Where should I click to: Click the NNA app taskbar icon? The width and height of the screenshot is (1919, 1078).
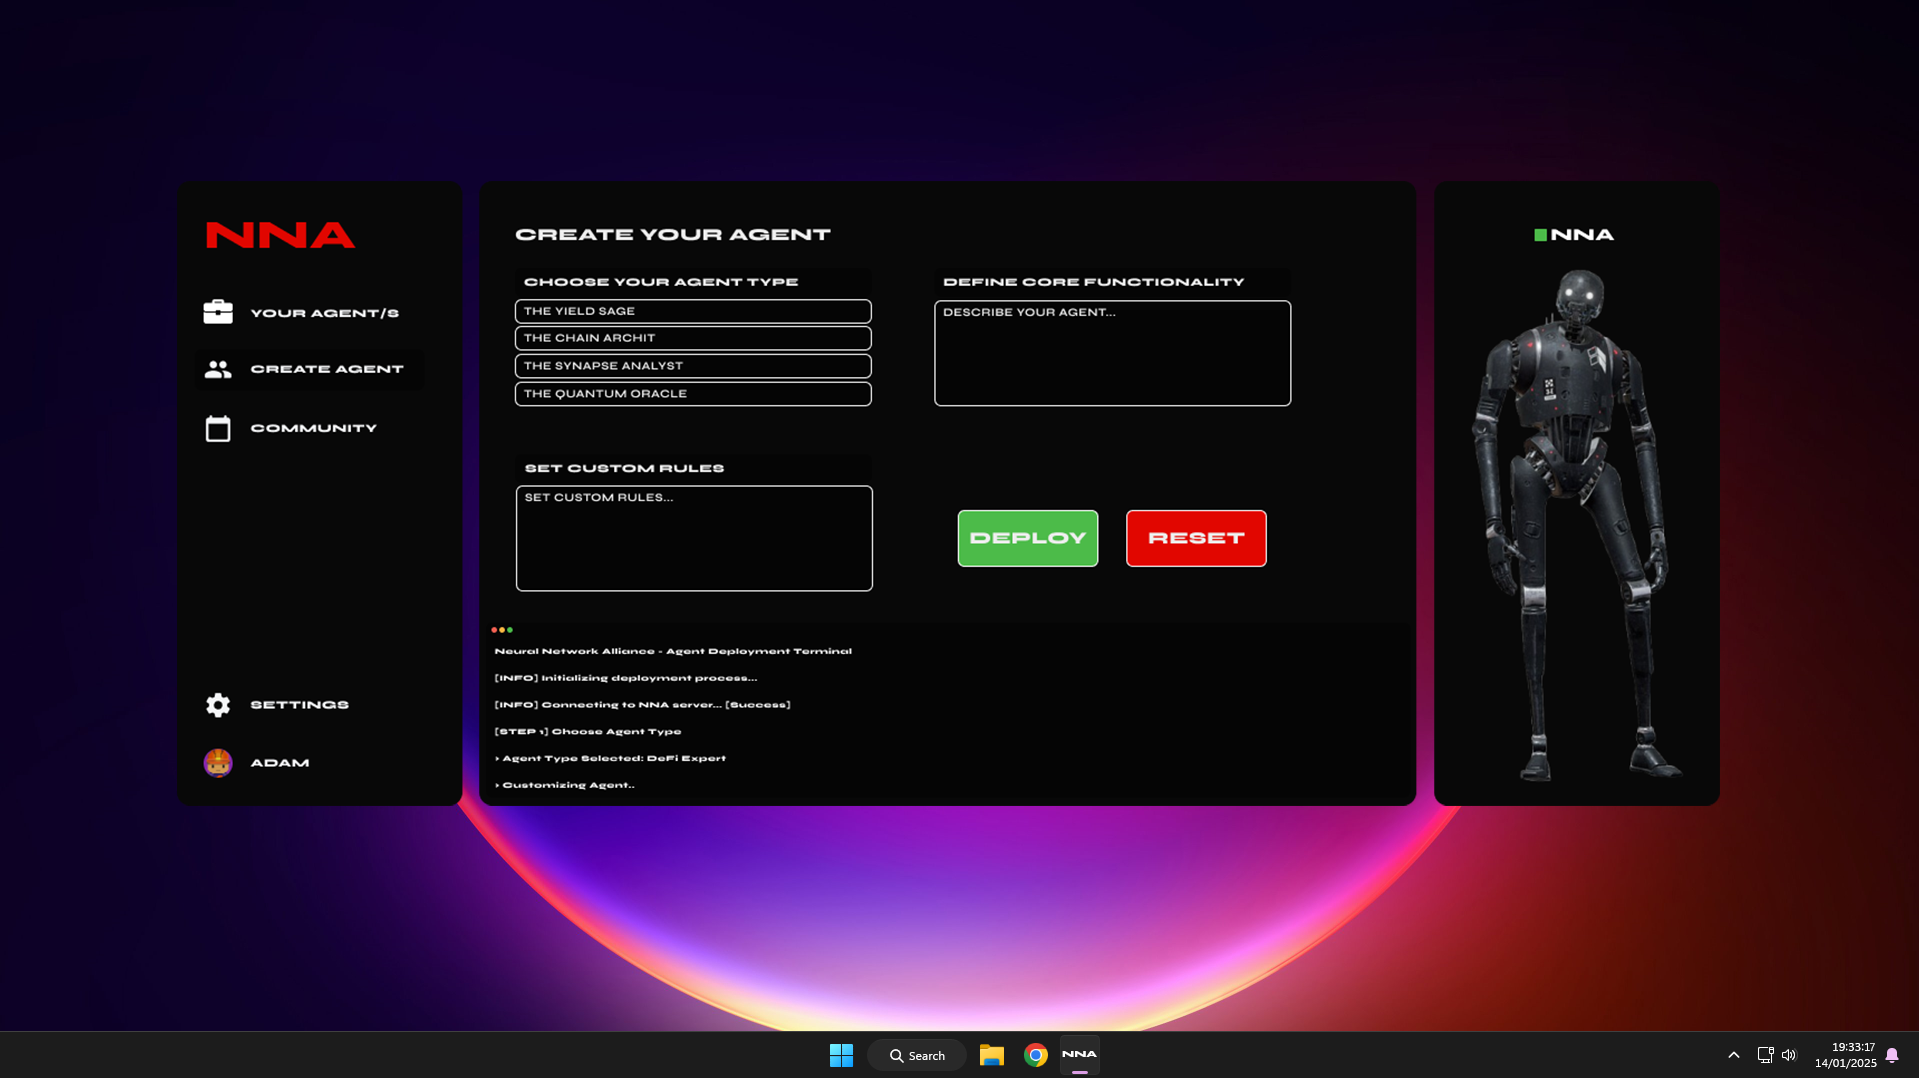tap(1079, 1055)
